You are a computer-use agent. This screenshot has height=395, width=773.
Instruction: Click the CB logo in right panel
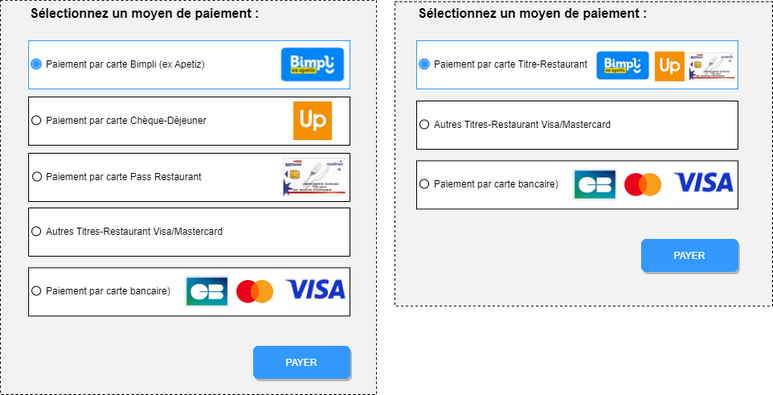pyautogui.click(x=595, y=184)
